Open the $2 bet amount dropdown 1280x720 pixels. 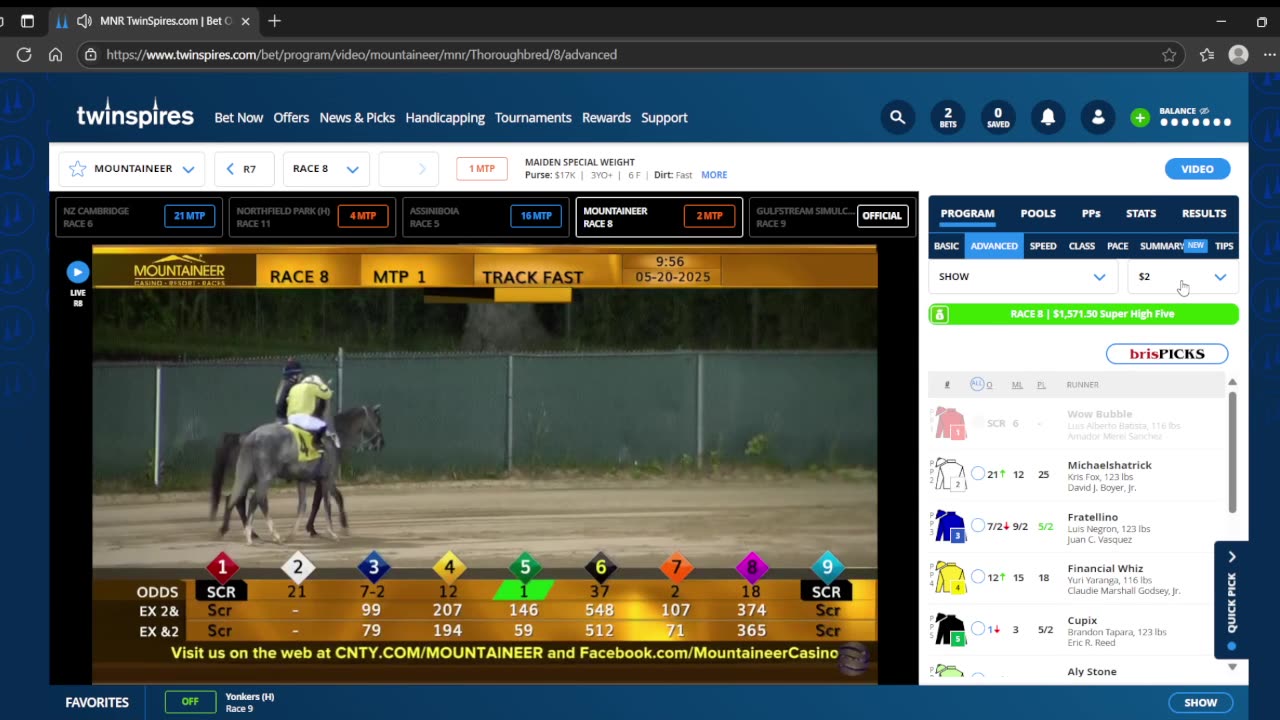tap(1183, 277)
